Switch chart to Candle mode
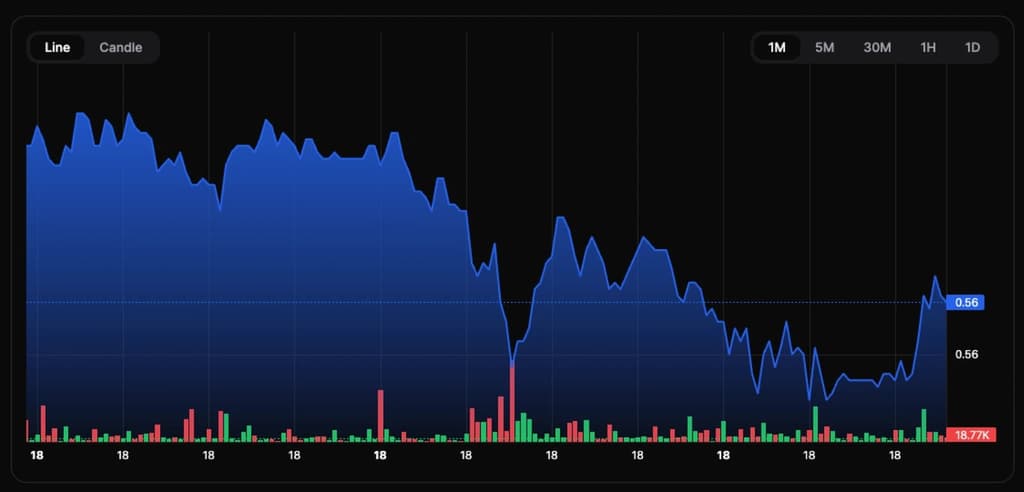The width and height of the screenshot is (1024, 492). [120, 47]
